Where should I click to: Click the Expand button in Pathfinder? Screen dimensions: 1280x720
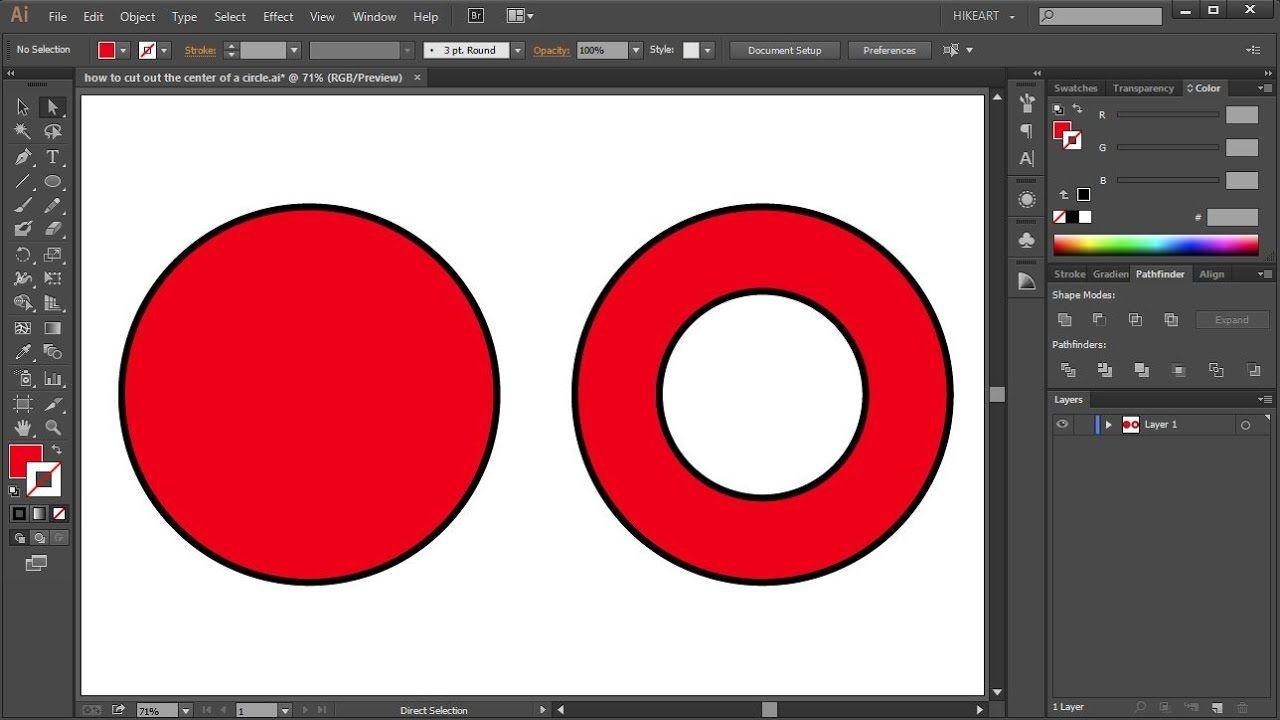[1232, 319]
